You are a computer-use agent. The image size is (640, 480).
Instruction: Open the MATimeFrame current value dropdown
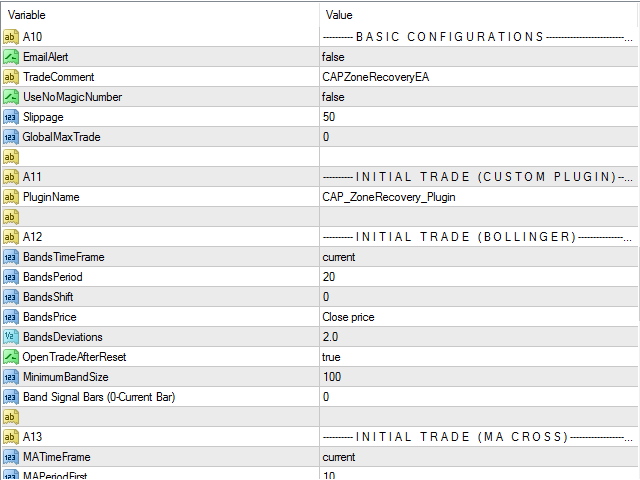479,457
